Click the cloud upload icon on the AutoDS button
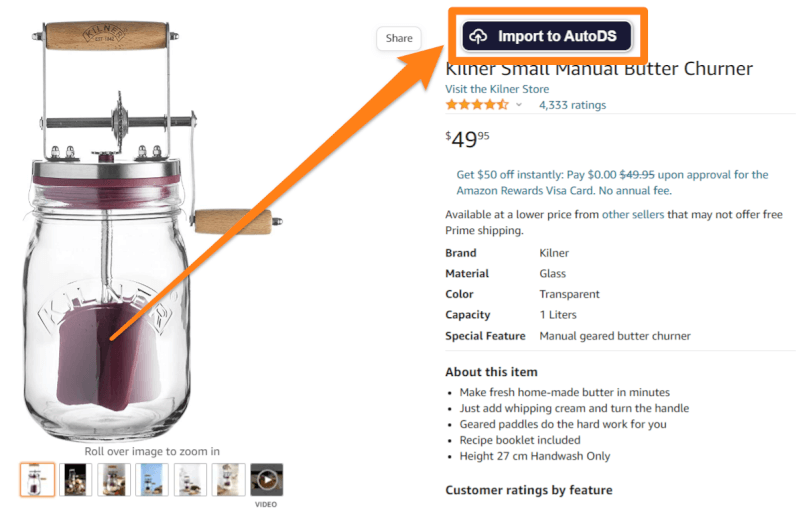800x512 pixels. [x=479, y=37]
